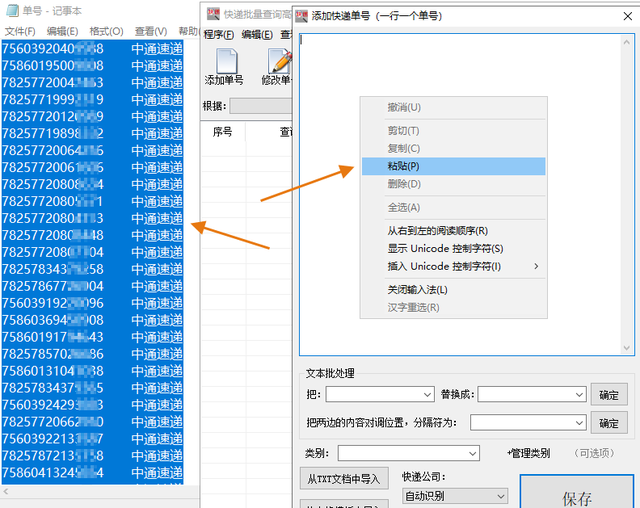Open 编辑(E) menu in express query window
The height and width of the screenshot is (508, 640).
click(x=257, y=35)
